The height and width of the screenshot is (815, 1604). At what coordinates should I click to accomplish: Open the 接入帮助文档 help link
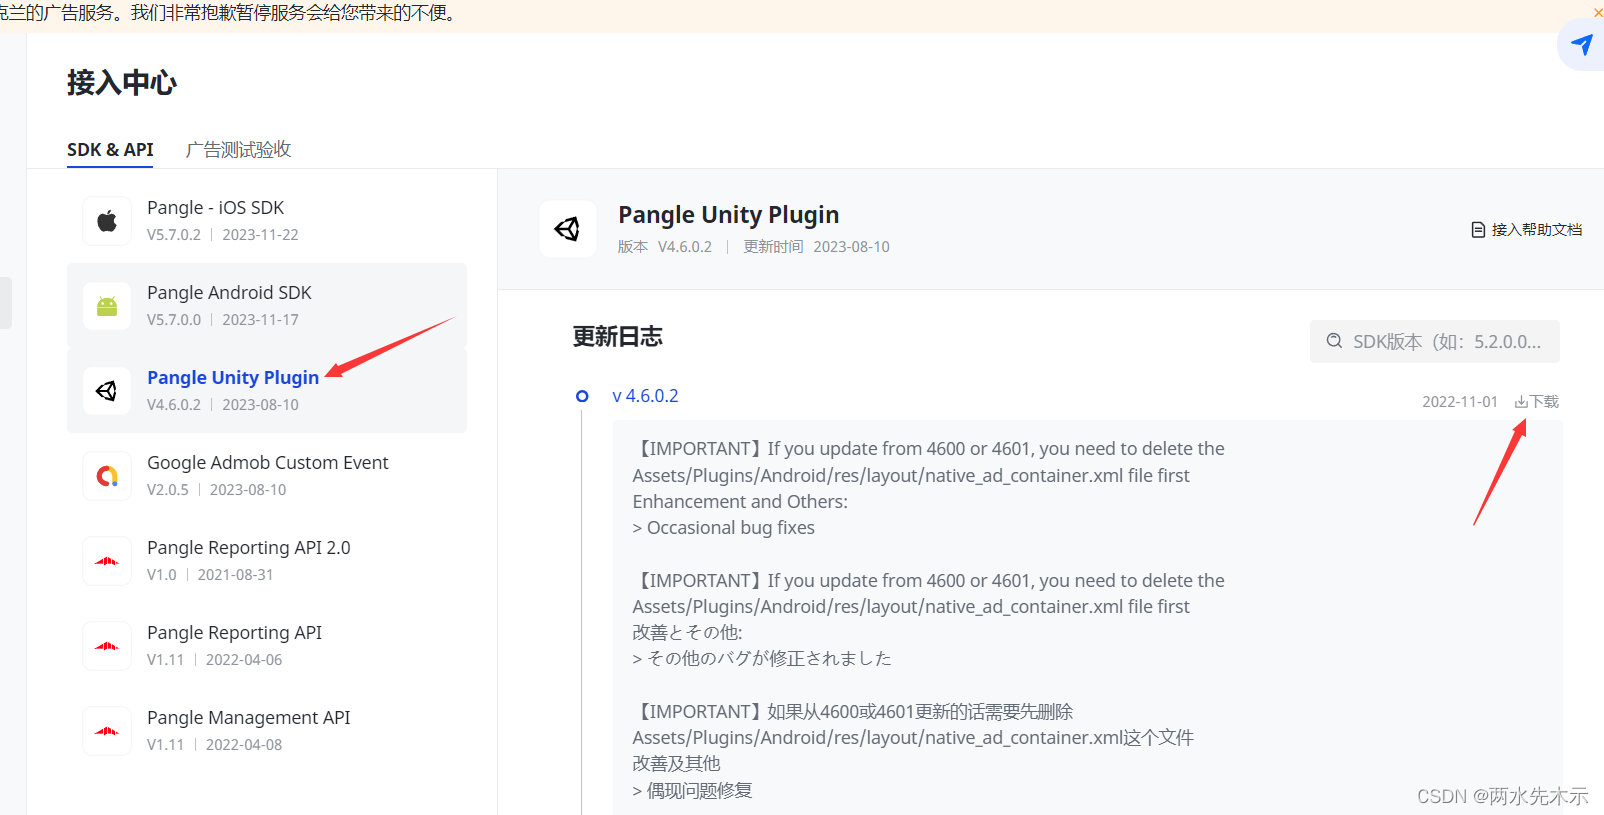tap(1527, 230)
